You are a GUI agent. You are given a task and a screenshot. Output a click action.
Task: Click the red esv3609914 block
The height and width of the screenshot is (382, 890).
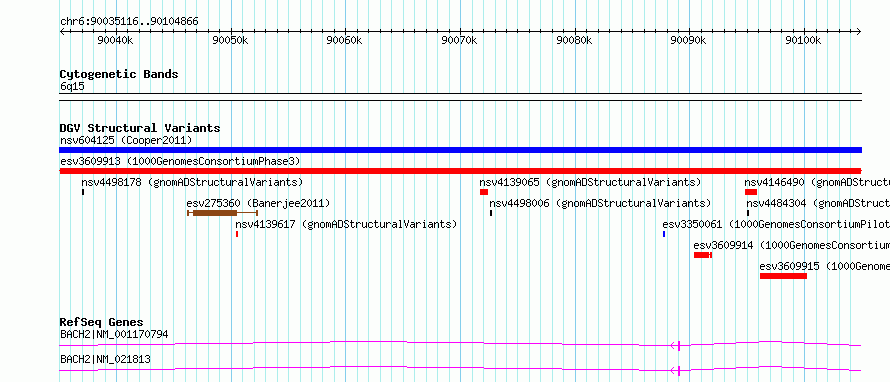click(x=702, y=255)
